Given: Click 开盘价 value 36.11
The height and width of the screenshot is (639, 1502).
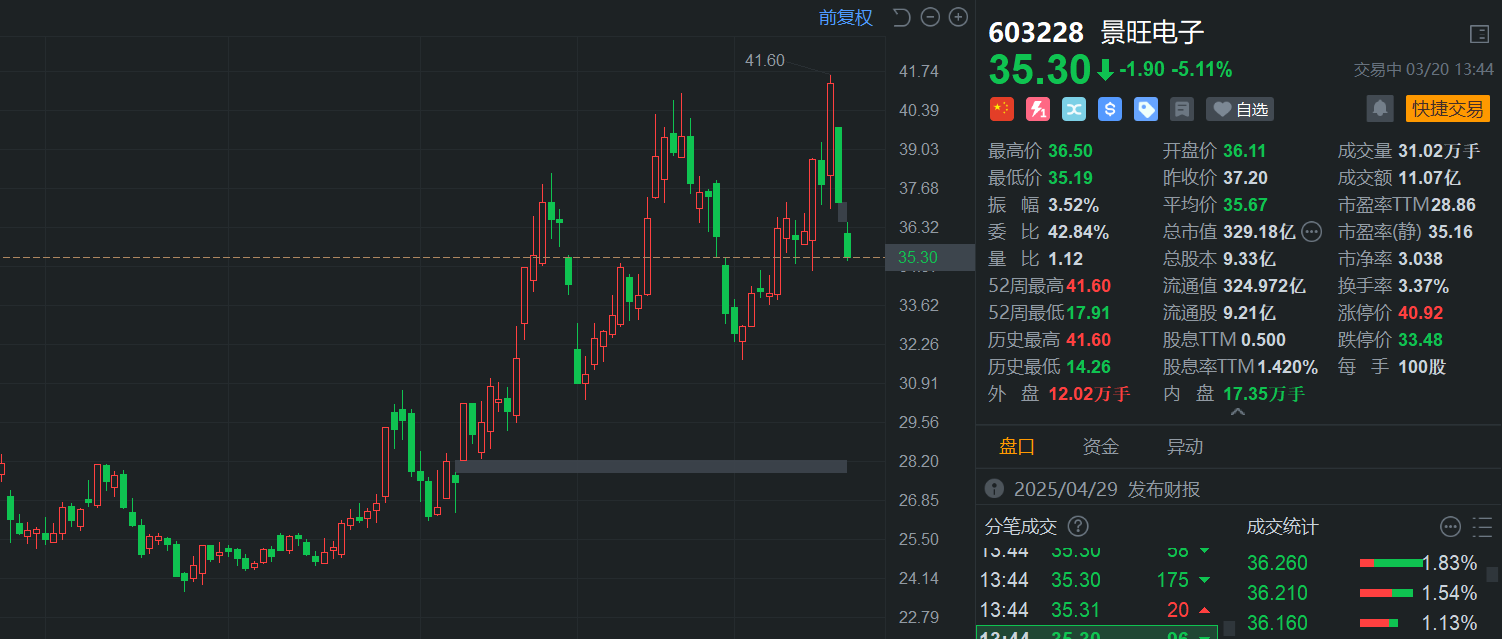Looking at the screenshot, I should pos(1244,151).
